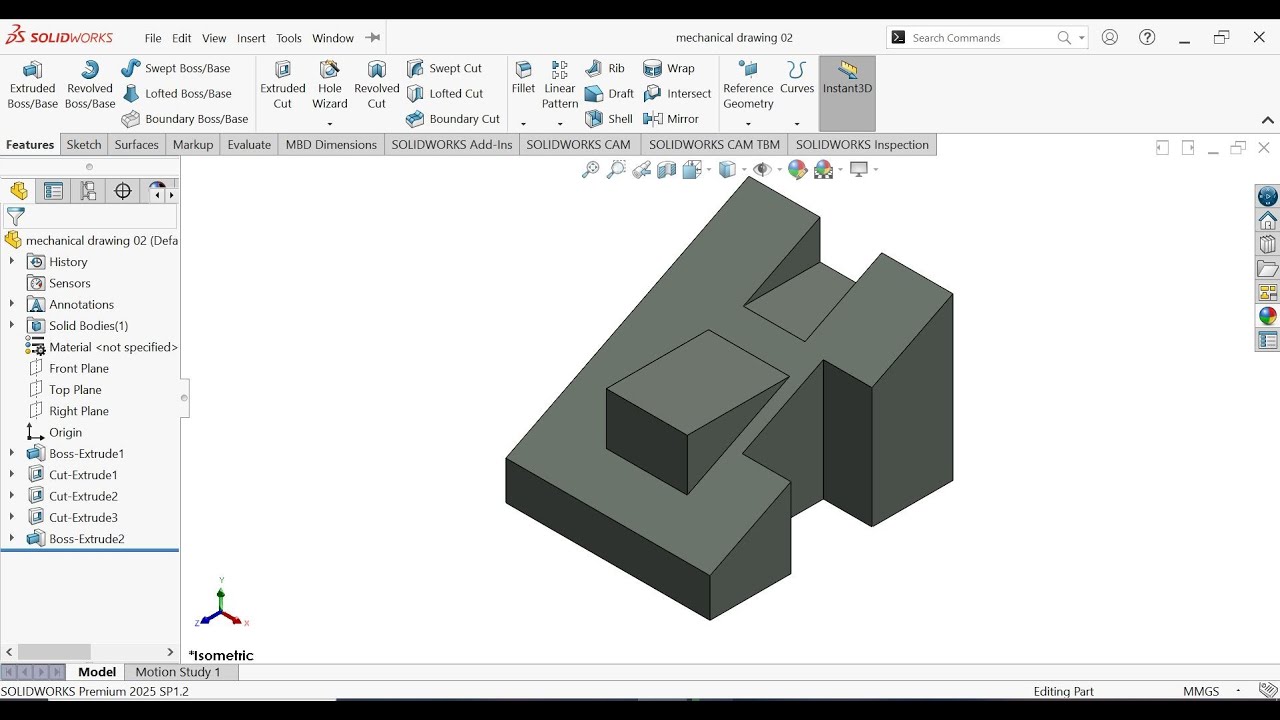Open the Tools menu
The height and width of the screenshot is (720, 1280).
coord(289,38)
